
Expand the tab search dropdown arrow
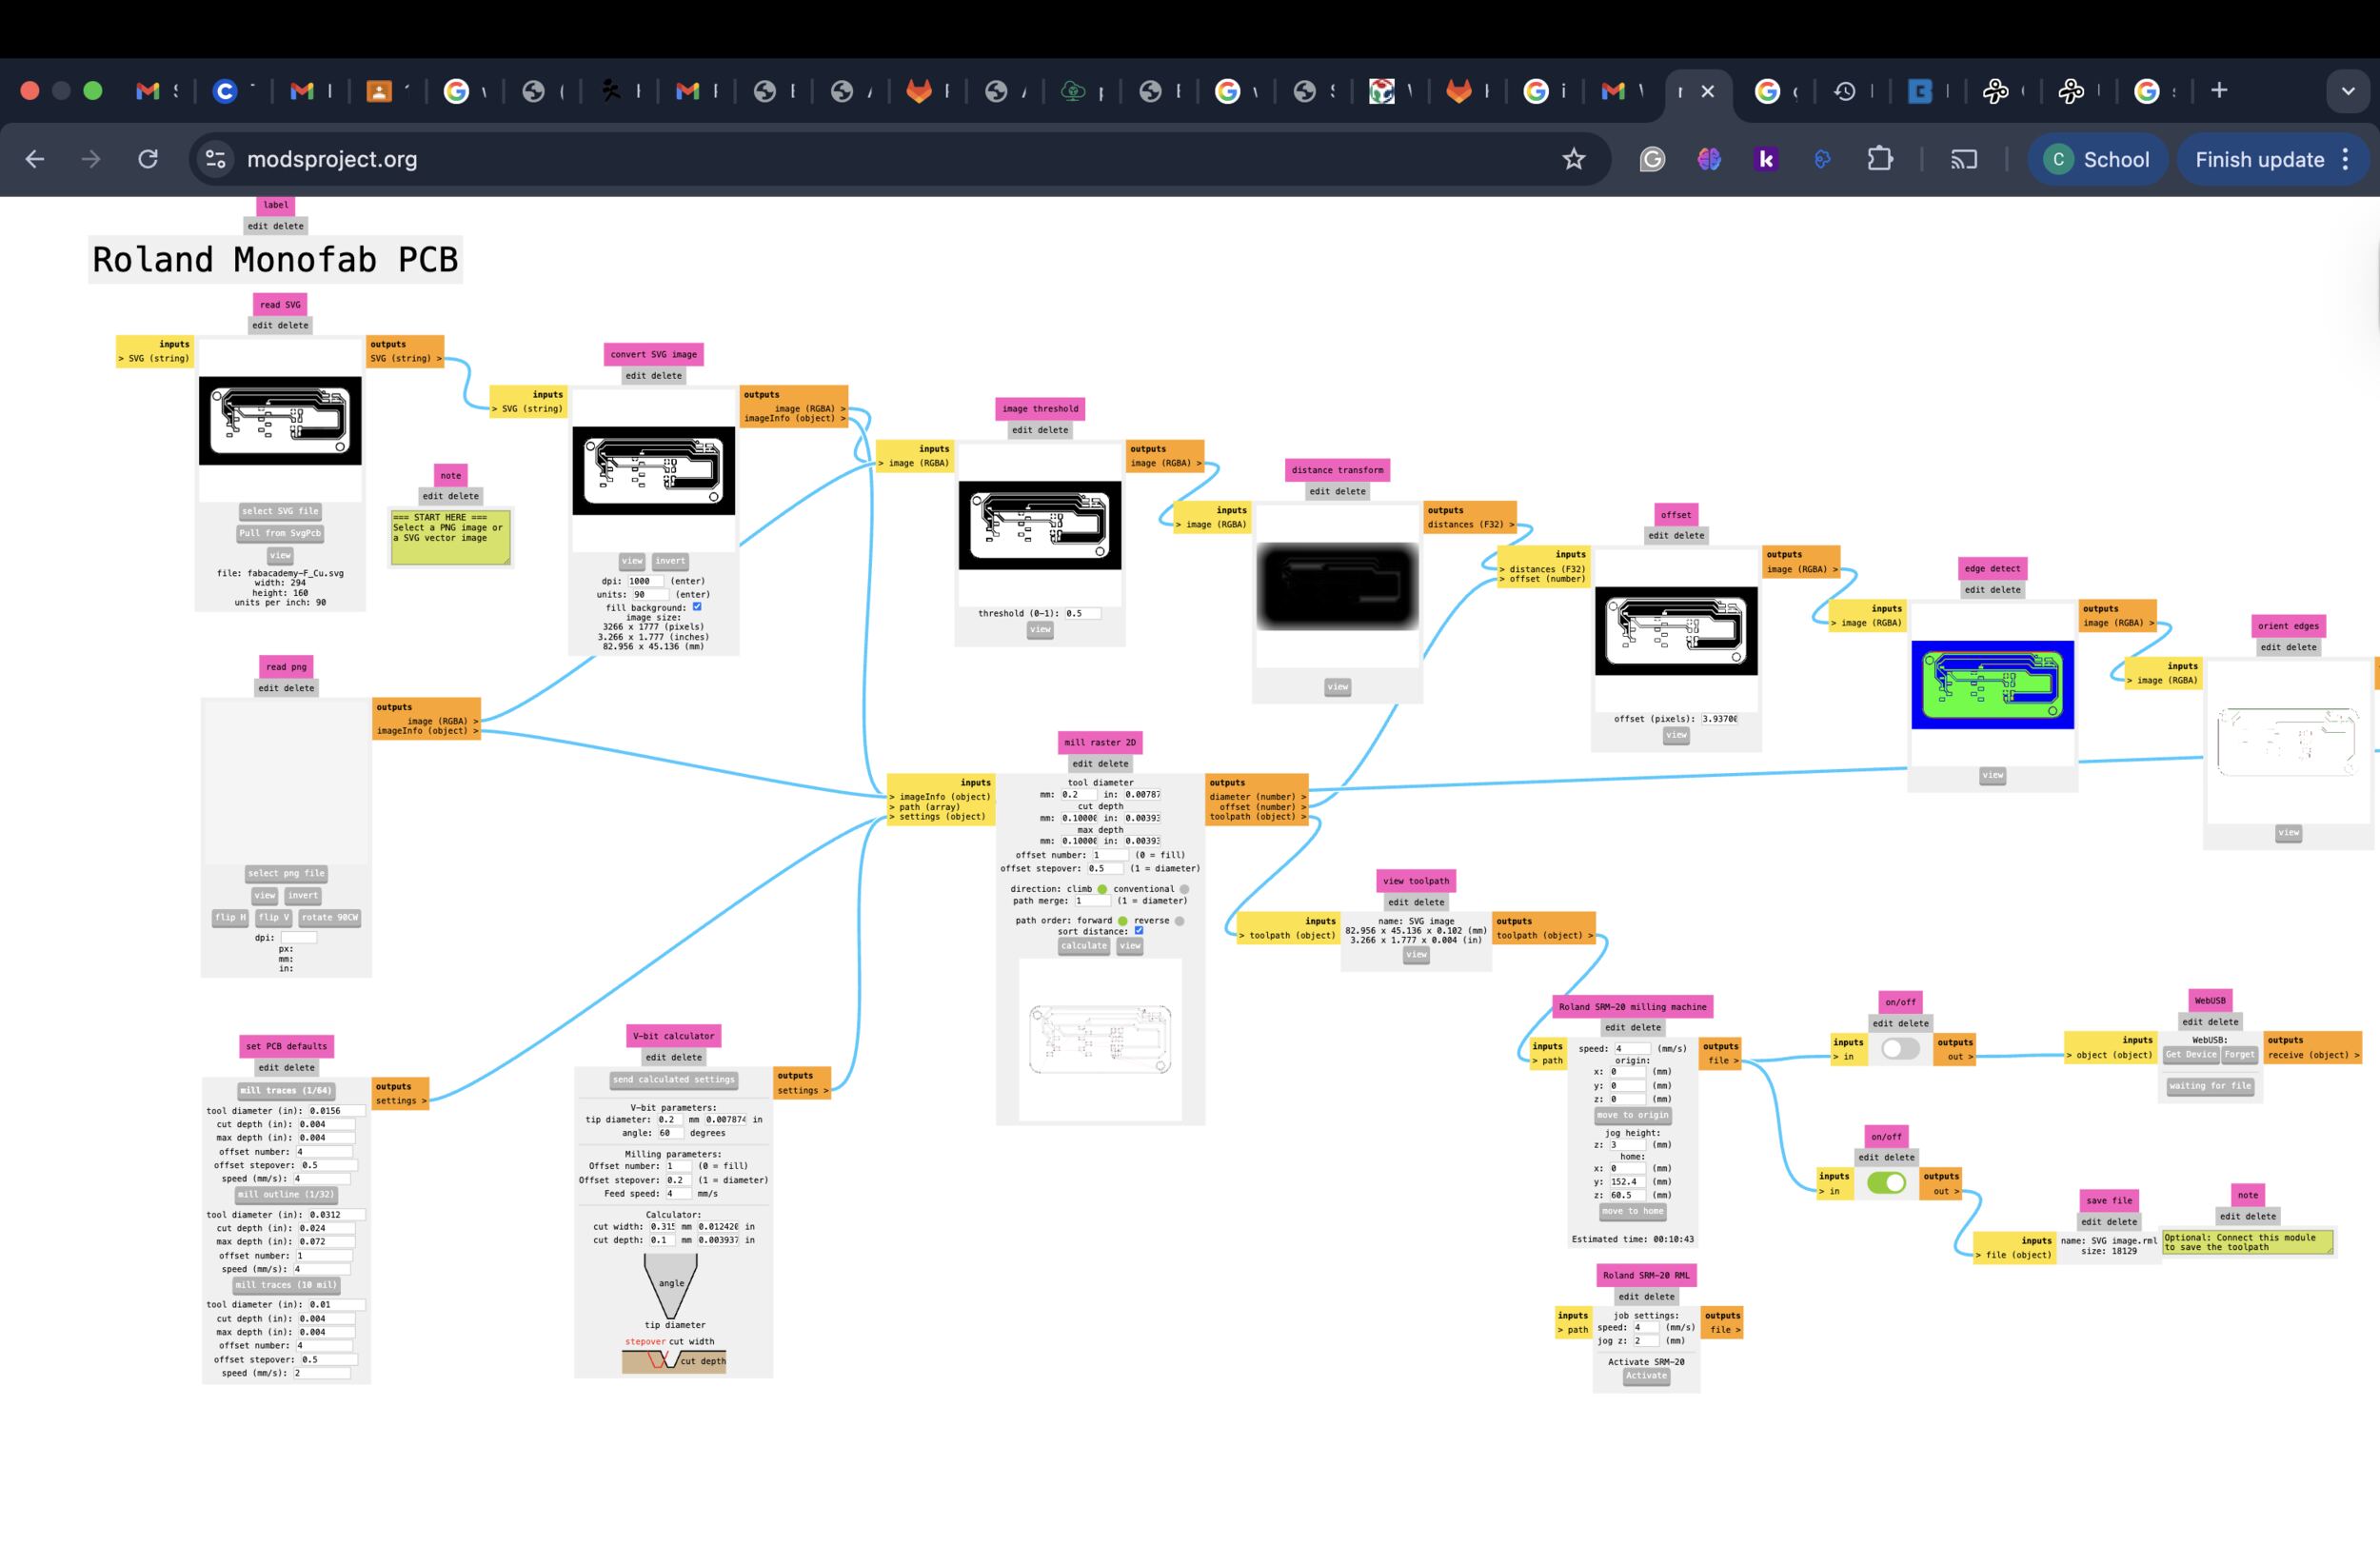(x=2347, y=91)
